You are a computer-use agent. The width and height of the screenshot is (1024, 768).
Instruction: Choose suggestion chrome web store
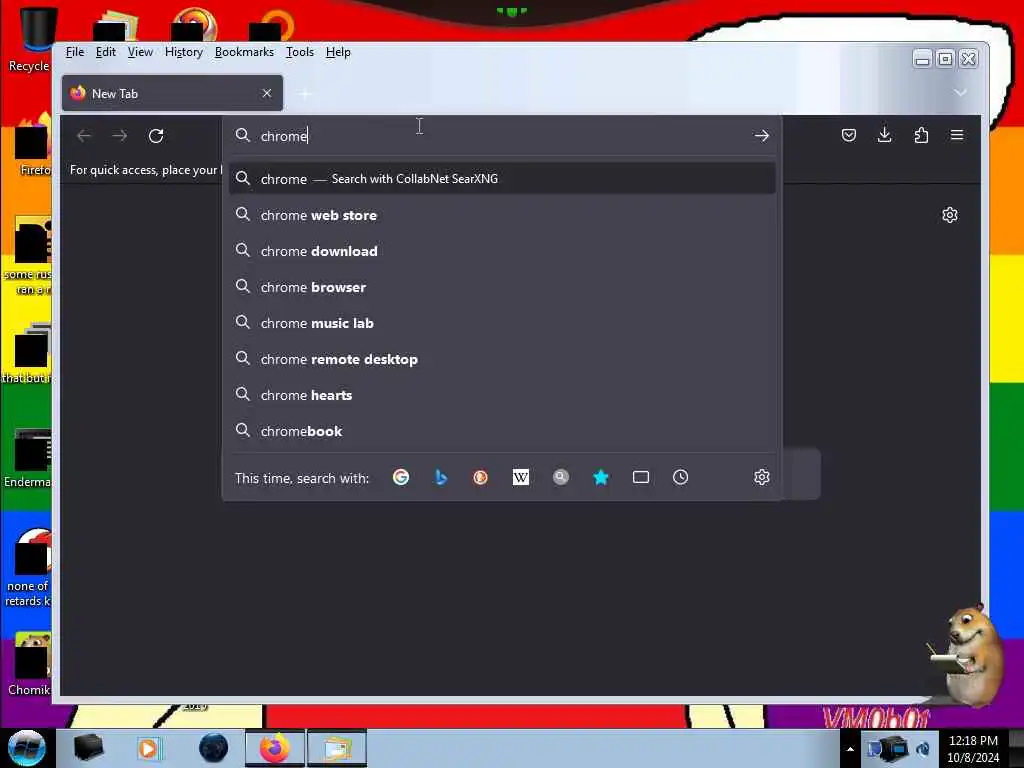pyautogui.click(x=502, y=215)
